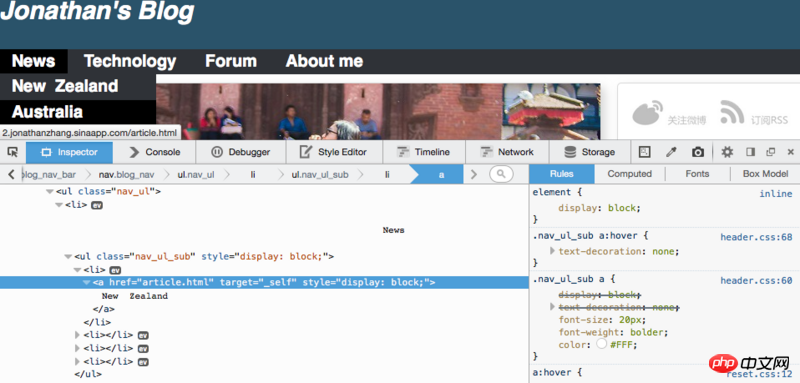Close the developer tools panel
The width and height of the screenshot is (800, 383).
(x=790, y=152)
